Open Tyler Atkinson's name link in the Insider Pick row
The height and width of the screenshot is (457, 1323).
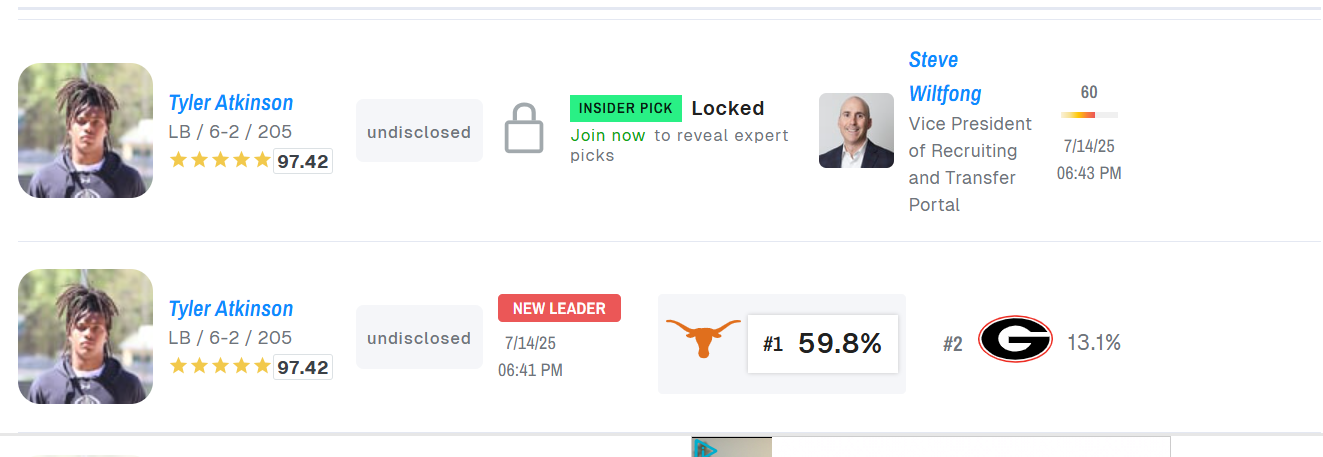[x=231, y=102]
